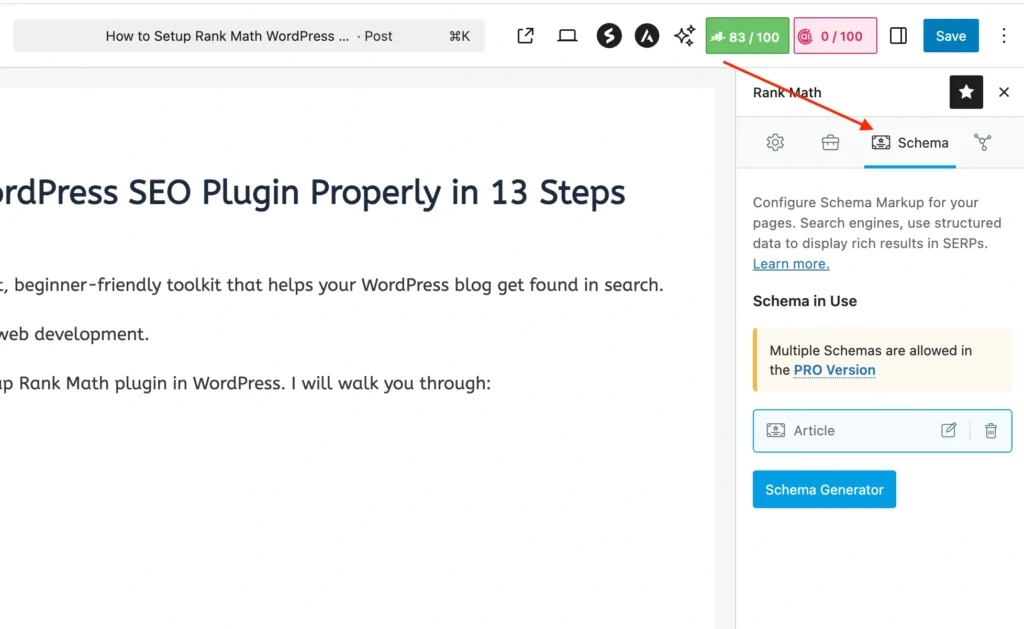Open the Astra settings icon
This screenshot has width=1024, height=629.
pos(647,36)
